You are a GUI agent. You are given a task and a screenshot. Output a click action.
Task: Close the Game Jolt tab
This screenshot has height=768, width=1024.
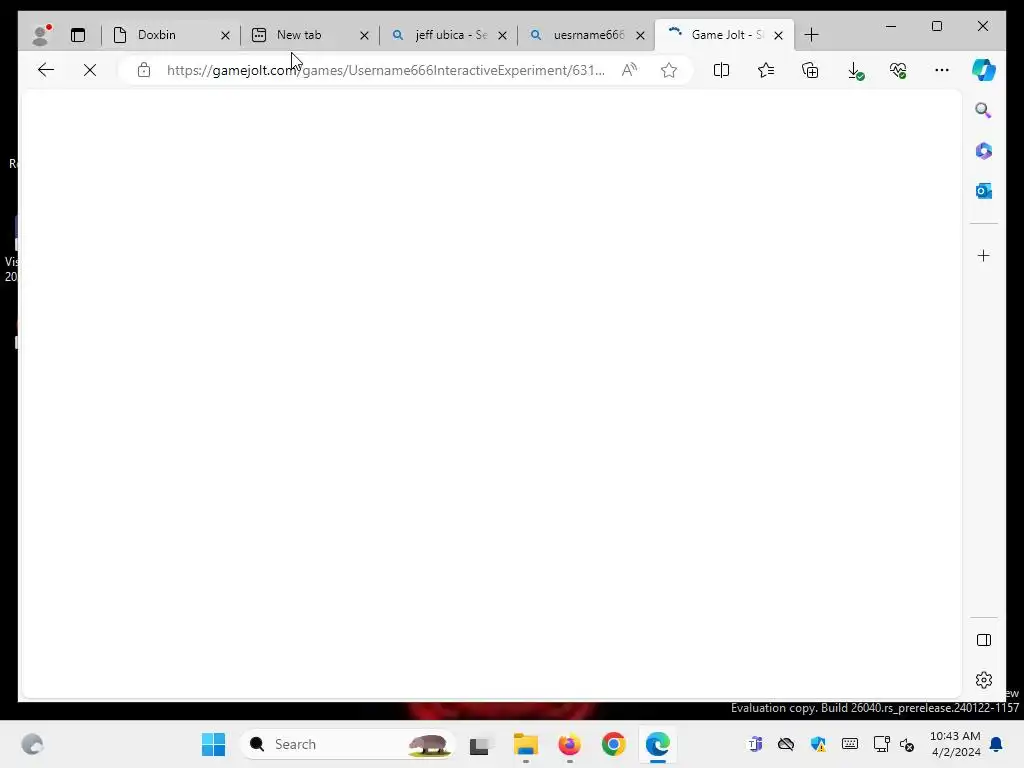(x=778, y=35)
